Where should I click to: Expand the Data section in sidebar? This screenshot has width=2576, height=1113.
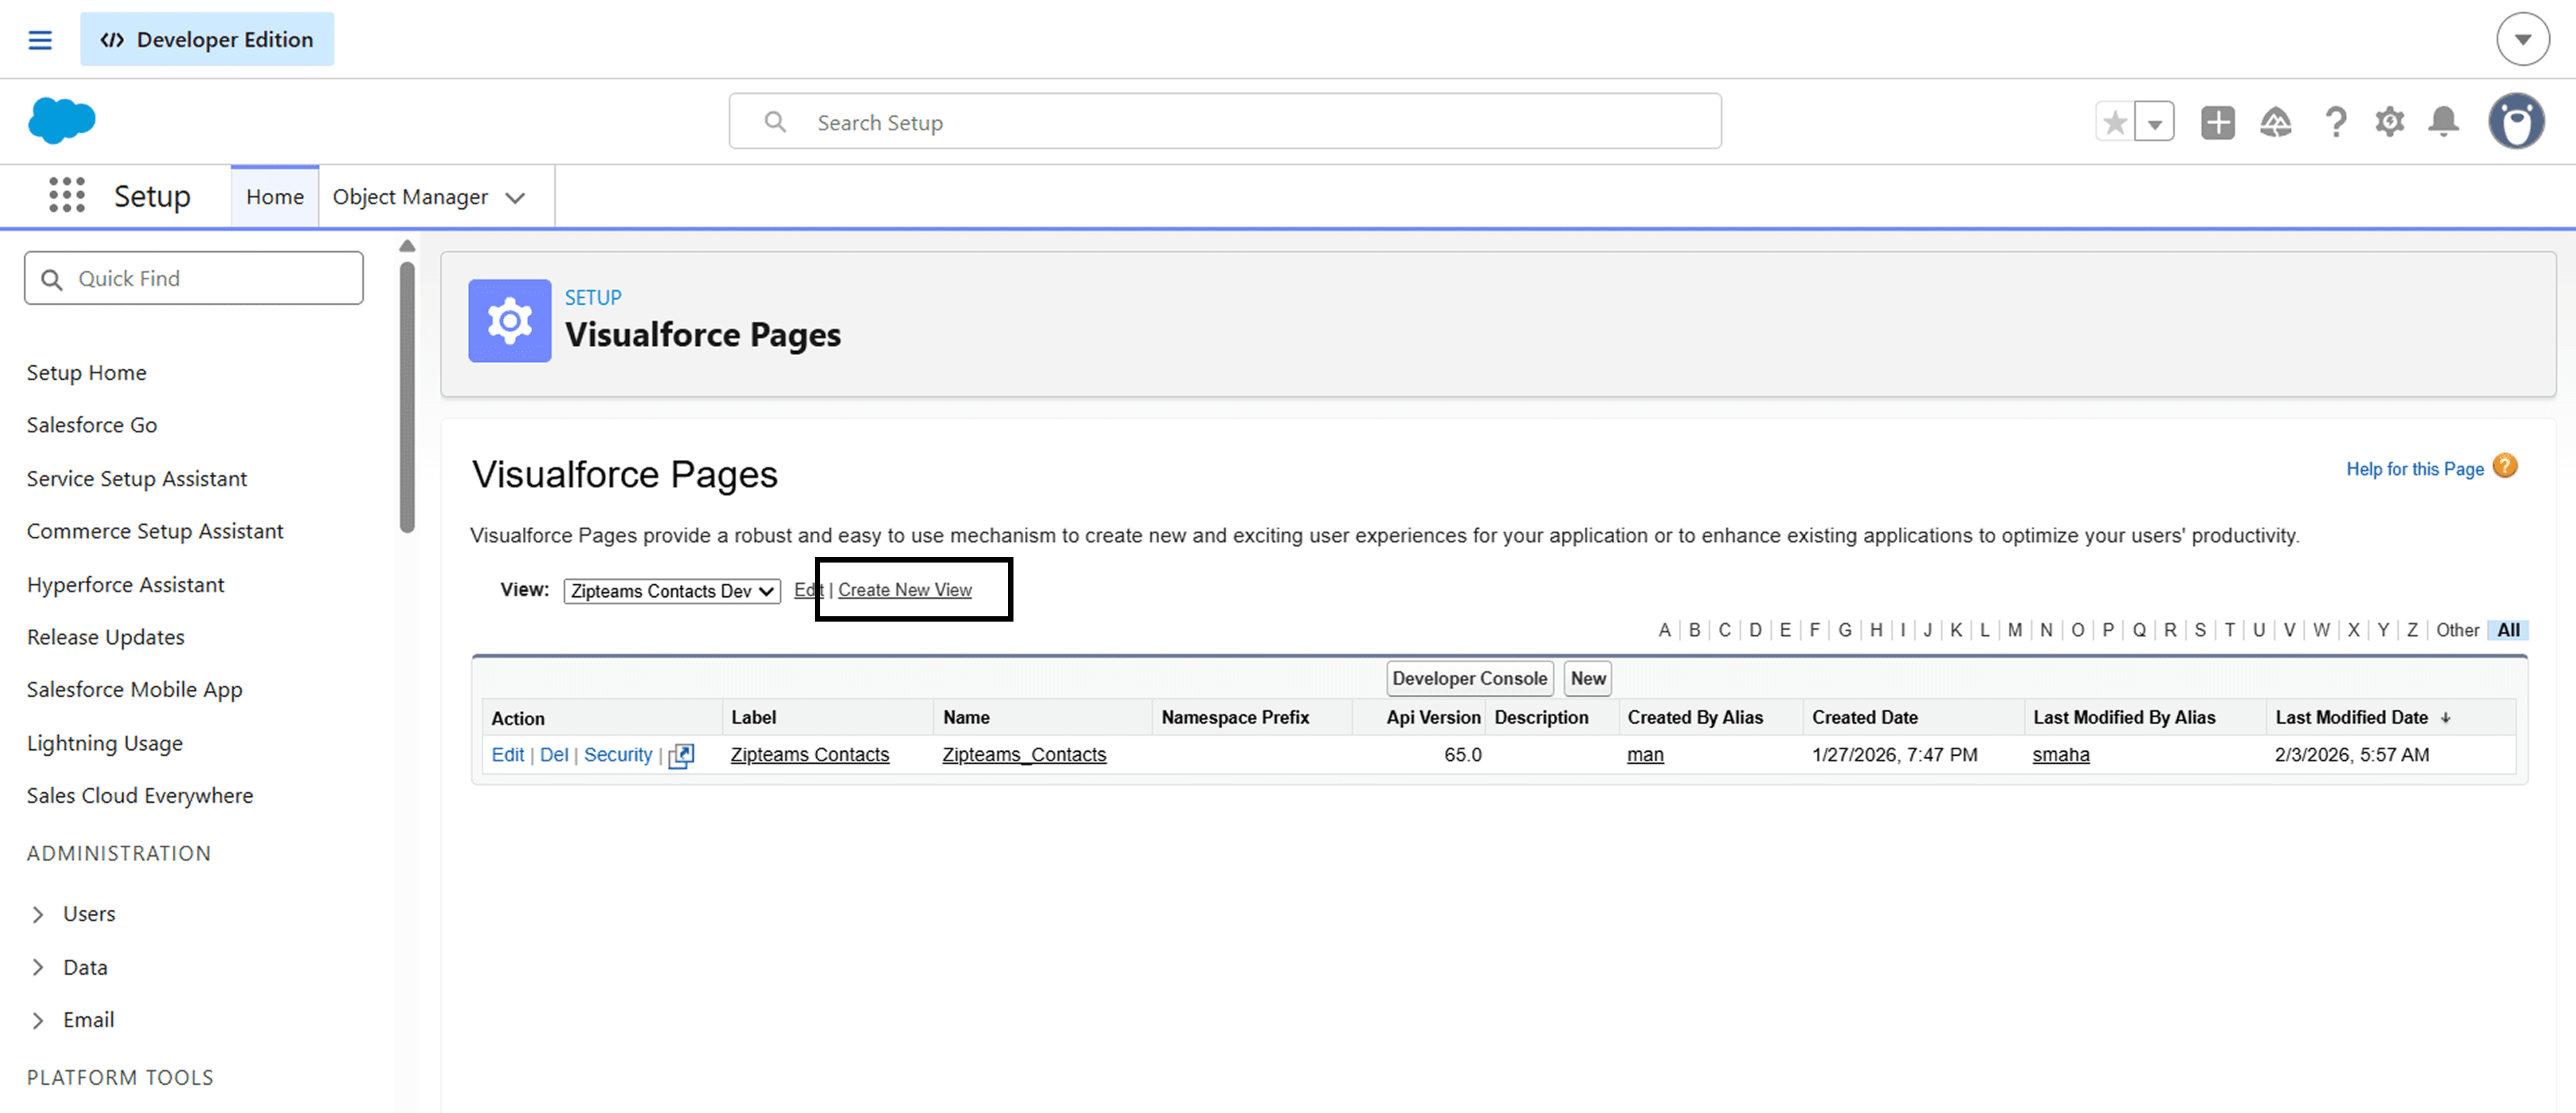[x=38, y=967]
